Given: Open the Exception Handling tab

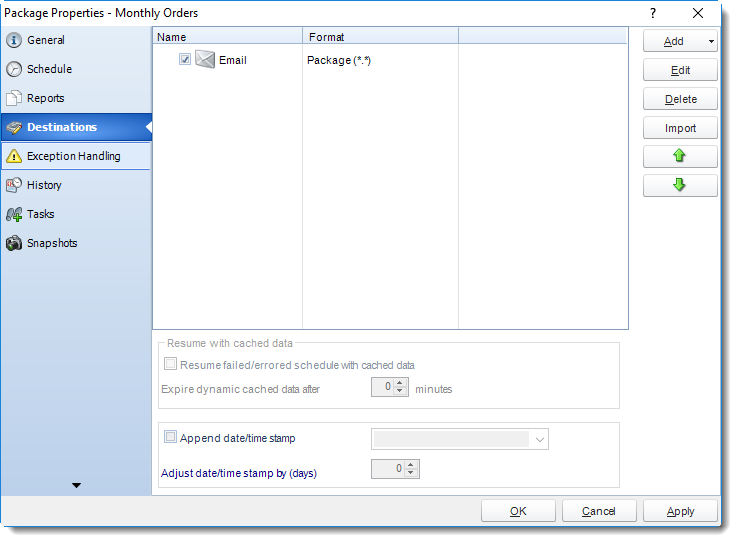Looking at the screenshot, I should coord(76,156).
